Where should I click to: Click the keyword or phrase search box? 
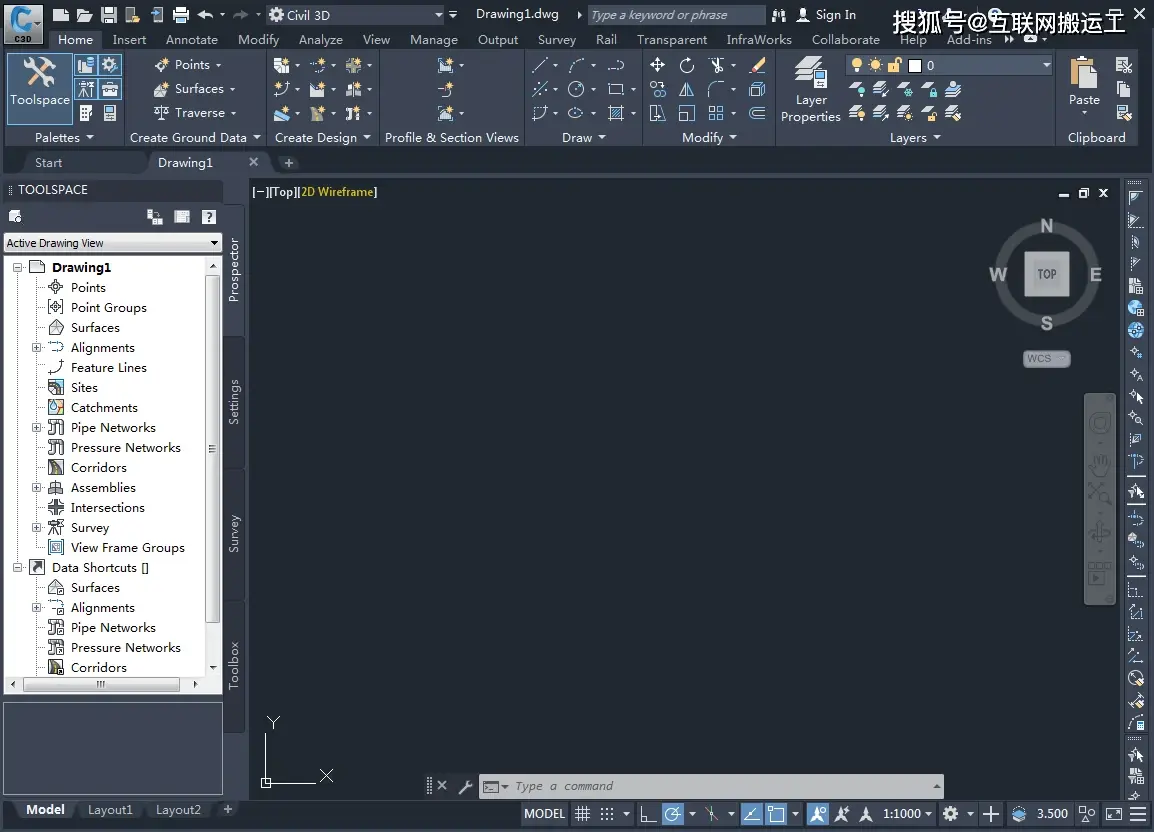click(676, 15)
